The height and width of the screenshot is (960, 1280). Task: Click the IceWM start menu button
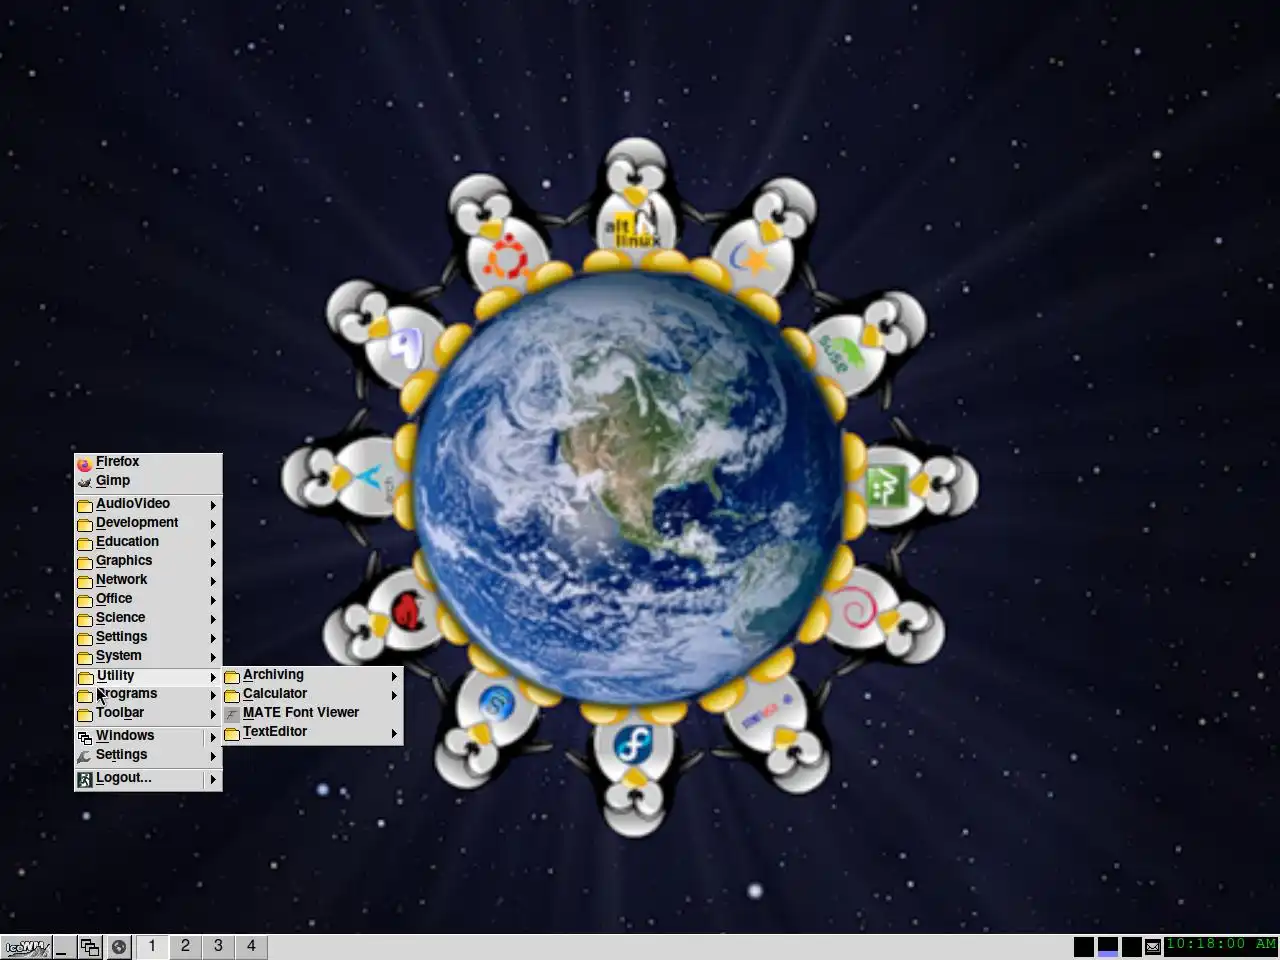(x=26, y=947)
